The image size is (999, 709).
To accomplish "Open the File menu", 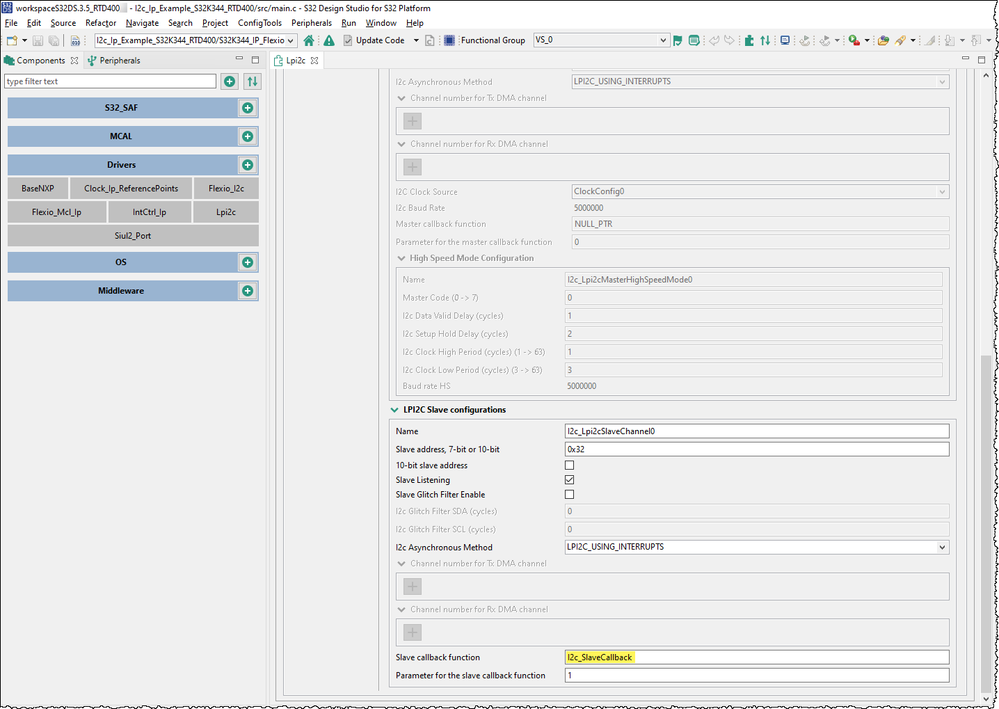I will [x=11, y=23].
